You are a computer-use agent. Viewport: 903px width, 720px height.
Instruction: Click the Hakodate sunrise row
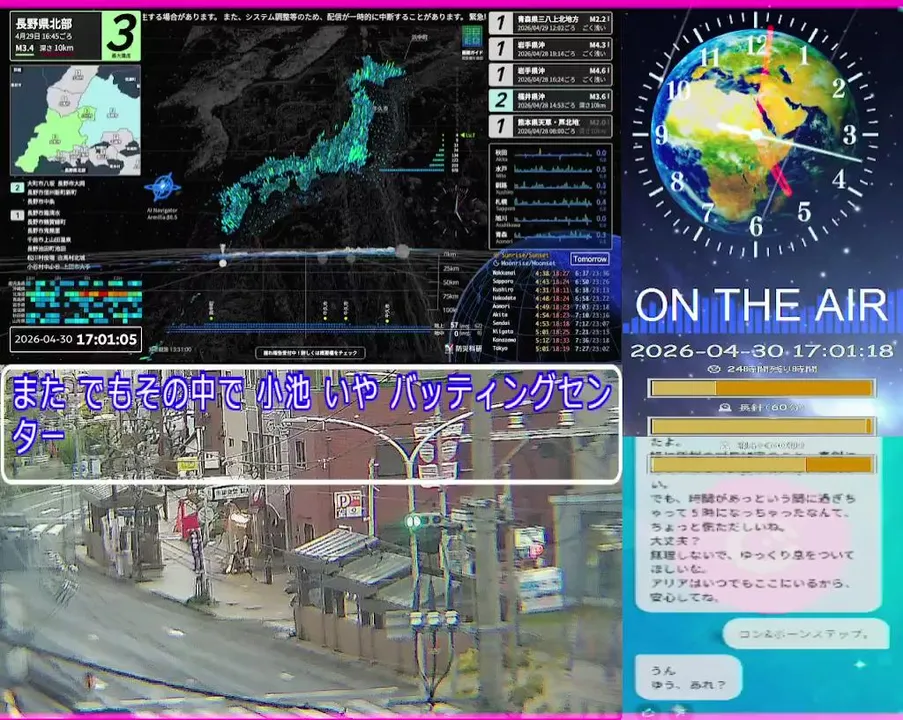(551, 298)
